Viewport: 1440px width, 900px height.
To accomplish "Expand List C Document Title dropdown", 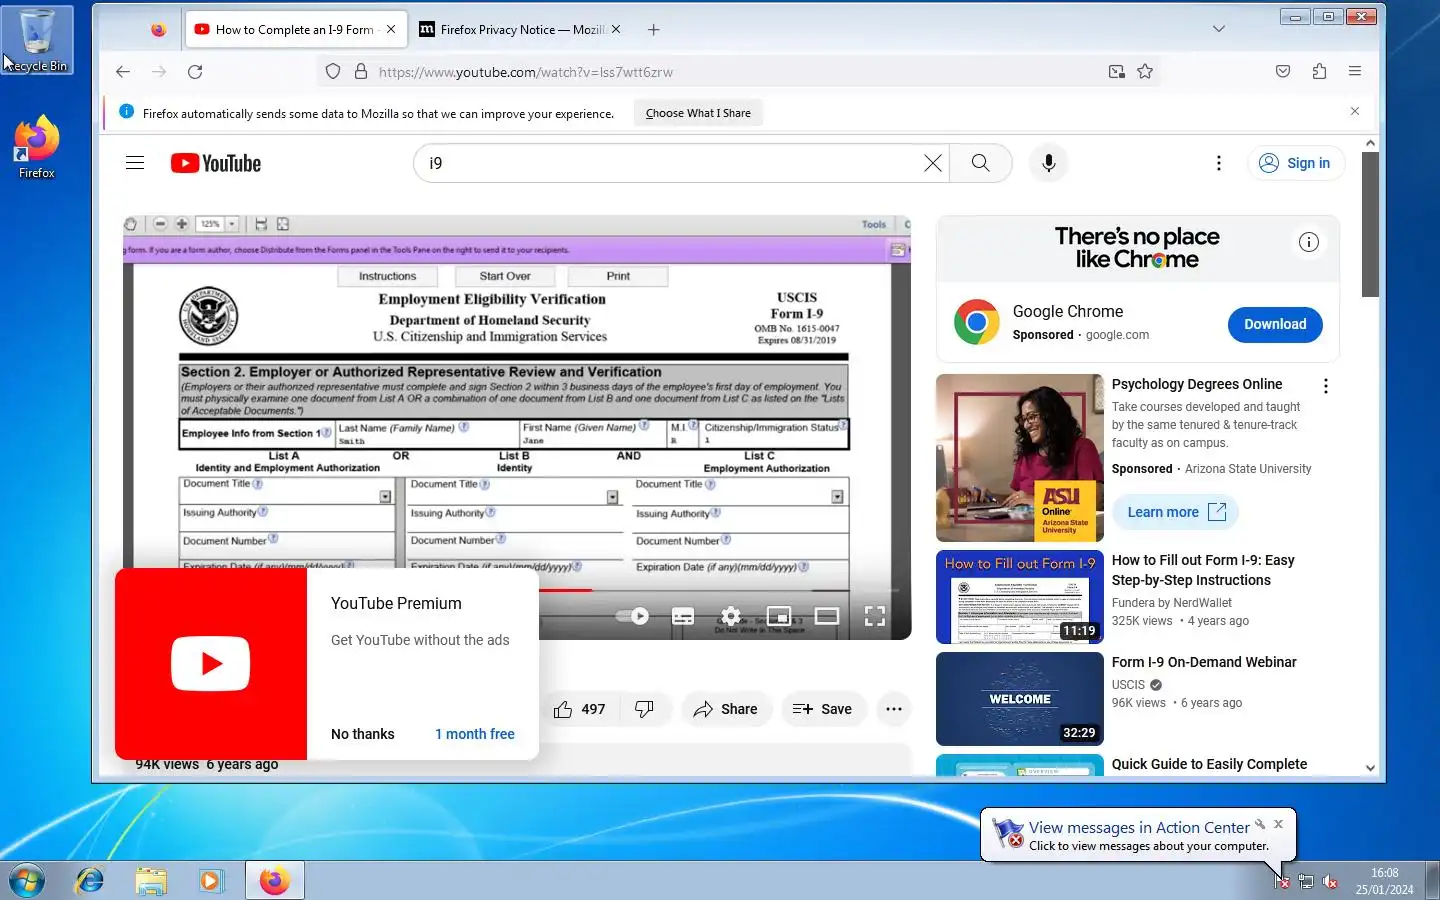I will click(837, 497).
